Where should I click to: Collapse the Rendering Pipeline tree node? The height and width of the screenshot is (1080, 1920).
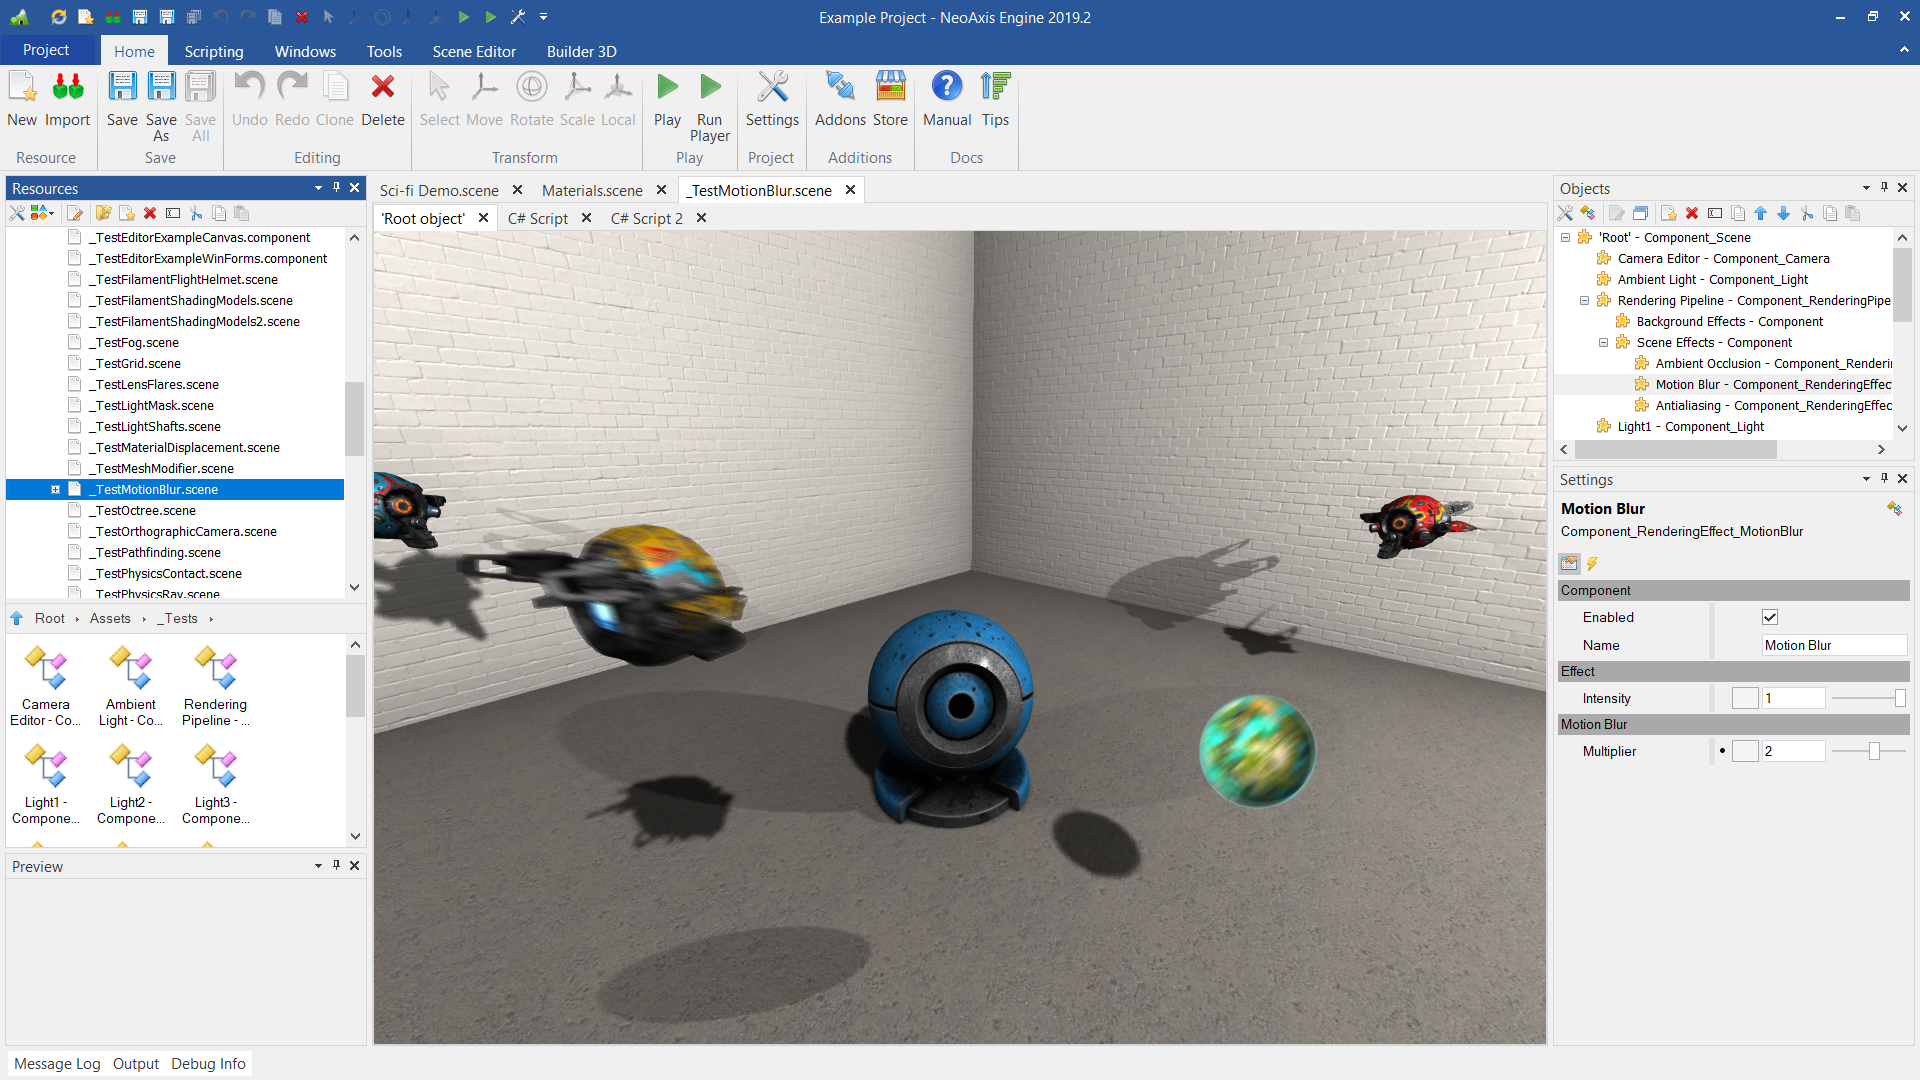tap(1584, 300)
